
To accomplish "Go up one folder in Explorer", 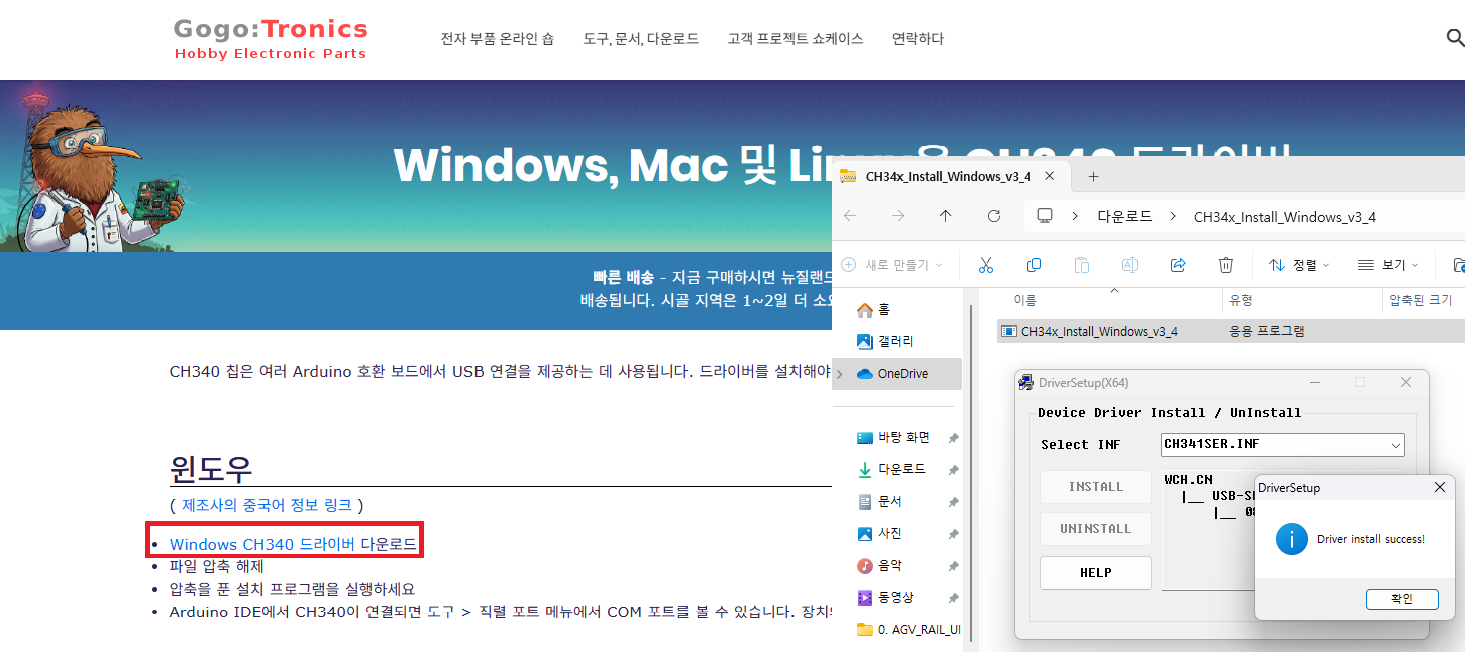I will (946, 216).
